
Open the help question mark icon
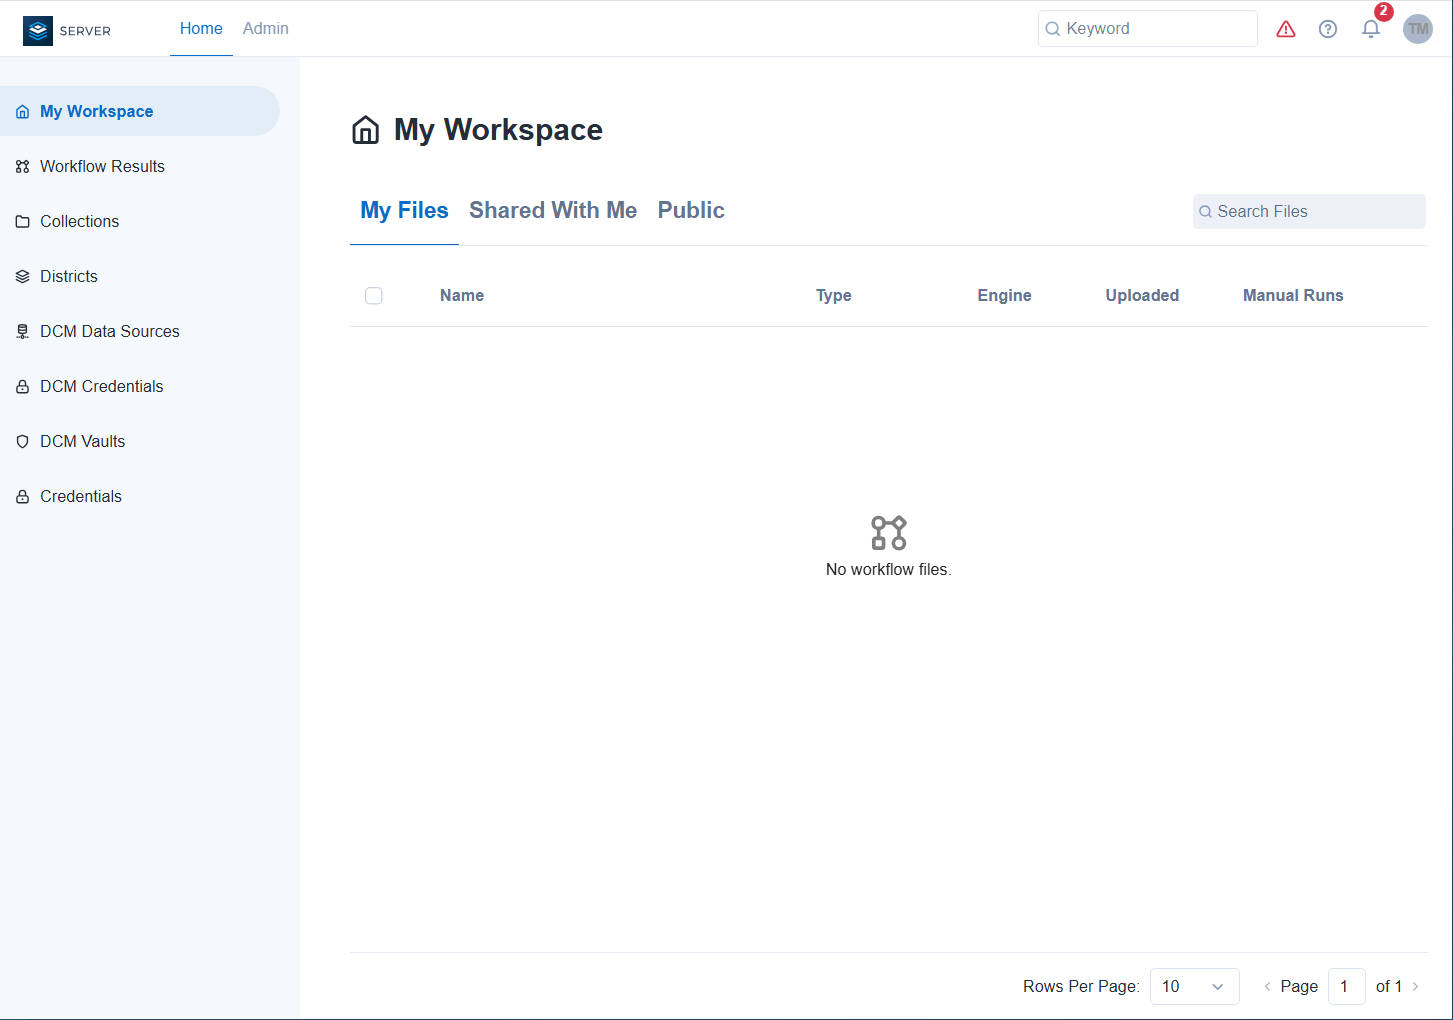click(1328, 29)
